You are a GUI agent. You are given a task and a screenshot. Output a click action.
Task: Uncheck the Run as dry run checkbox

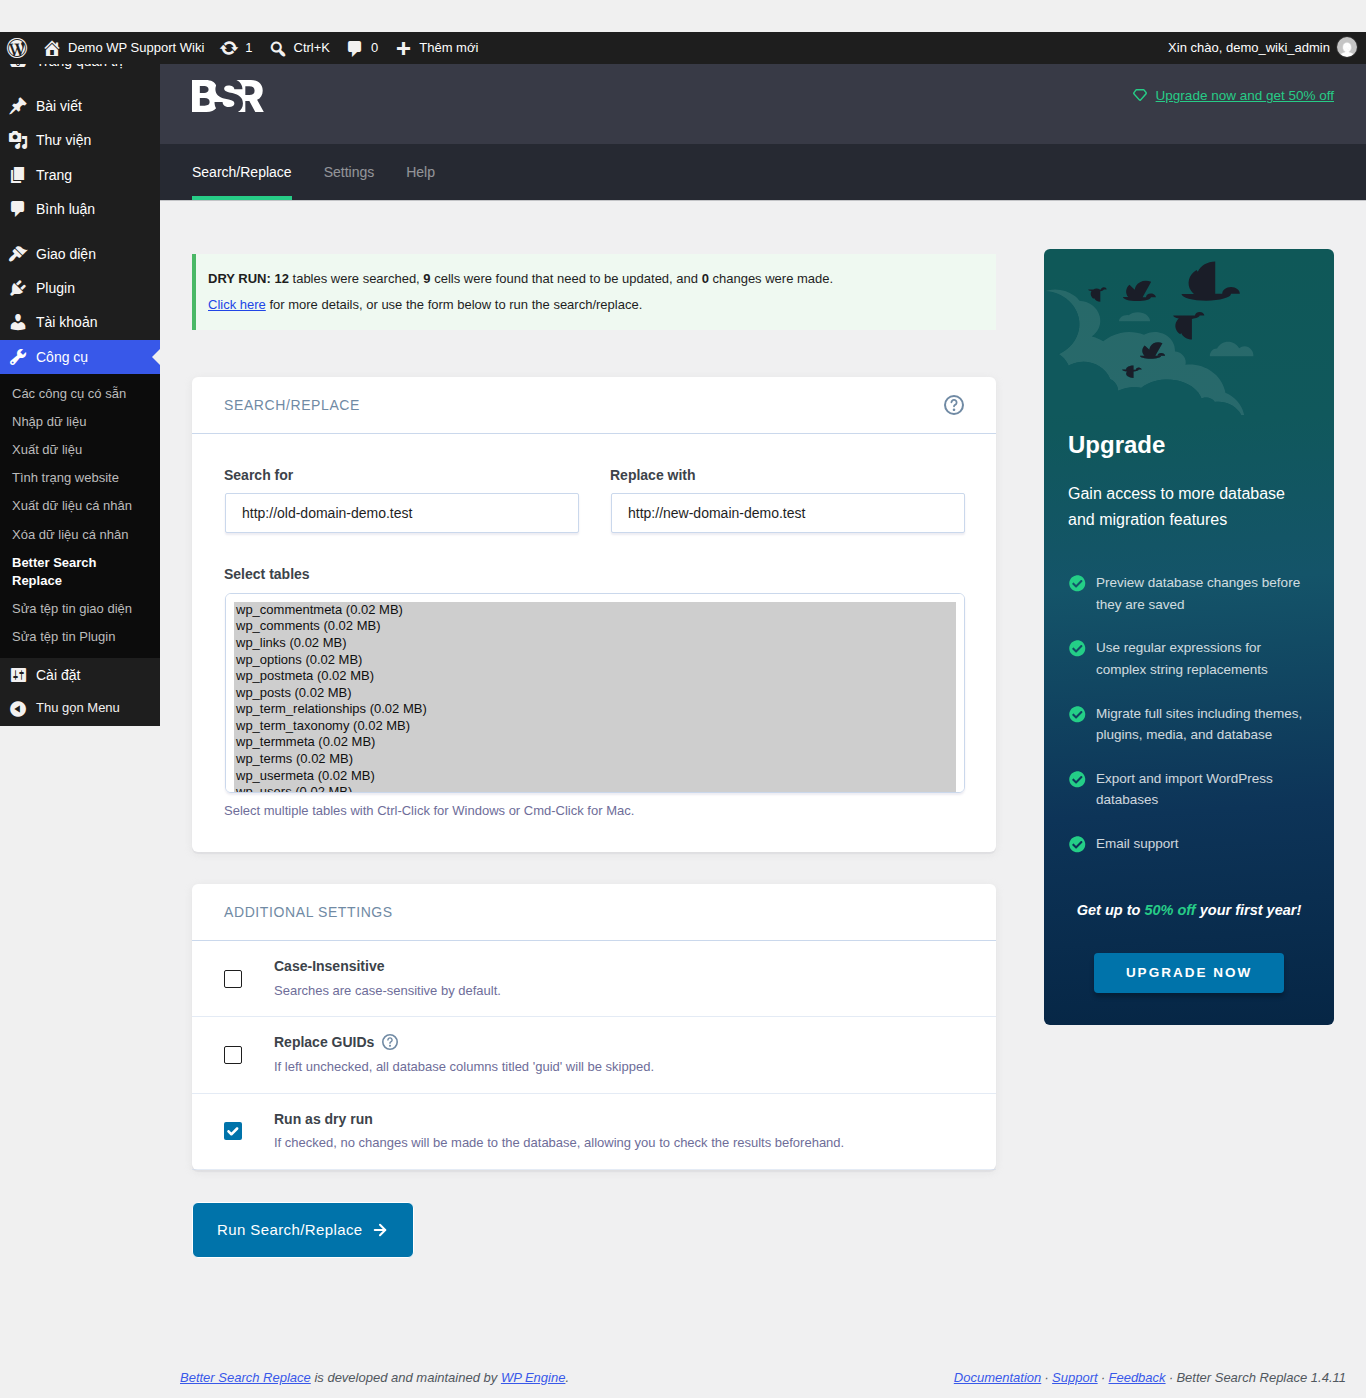[233, 1131]
